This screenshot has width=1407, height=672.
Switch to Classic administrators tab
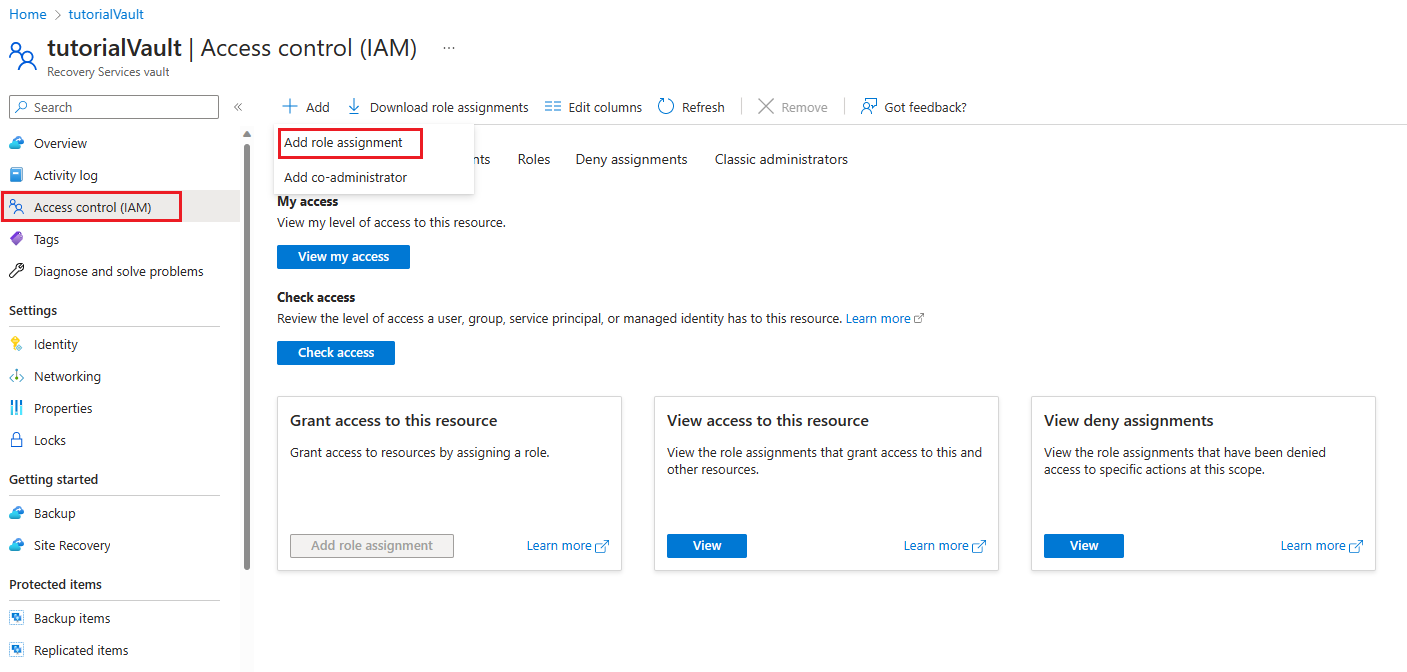[x=781, y=159]
